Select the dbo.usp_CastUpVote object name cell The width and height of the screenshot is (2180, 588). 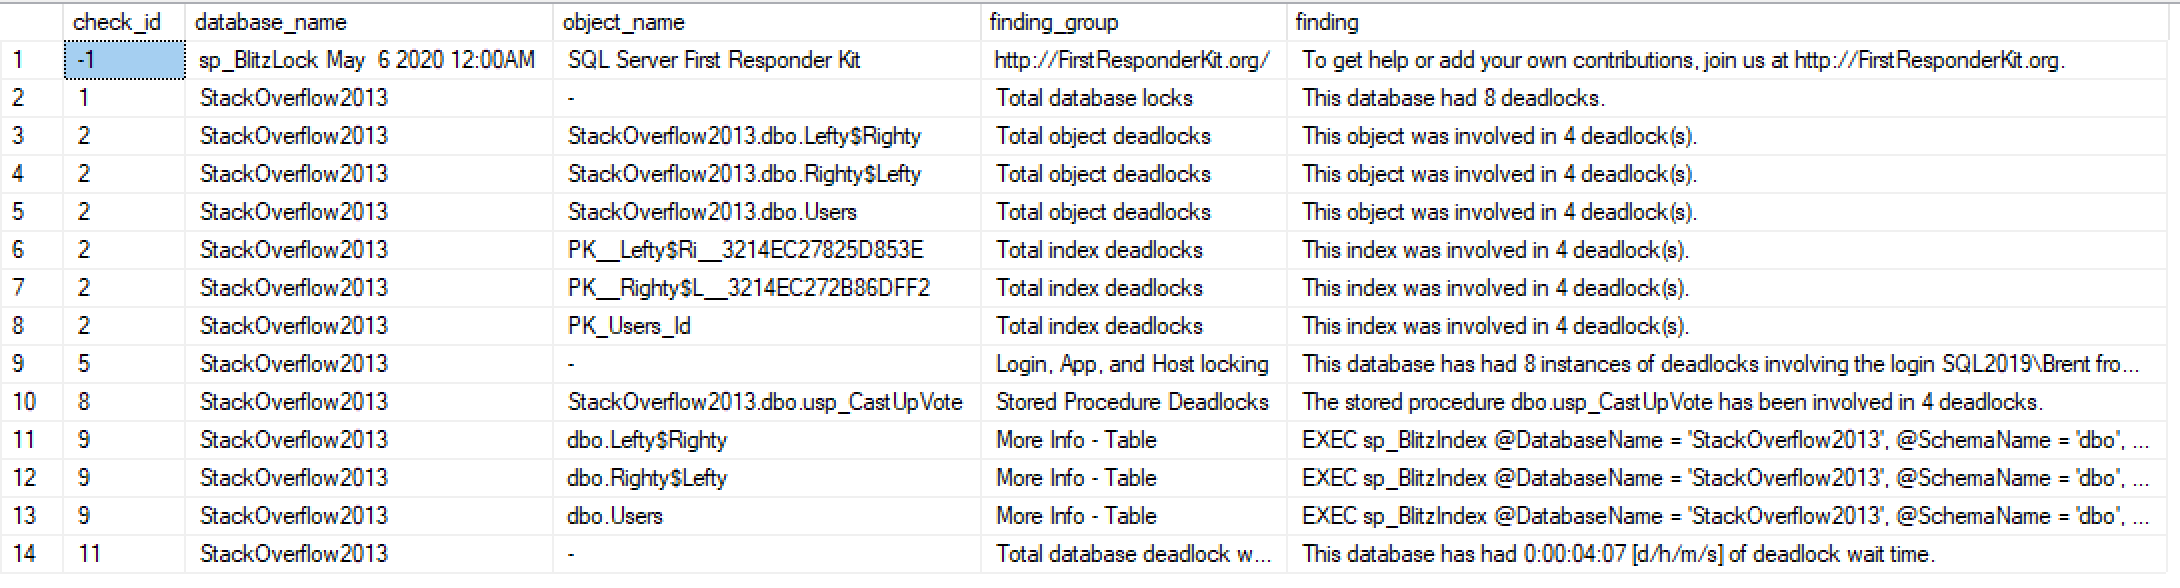pyautogui.click(x=765, y=402)
